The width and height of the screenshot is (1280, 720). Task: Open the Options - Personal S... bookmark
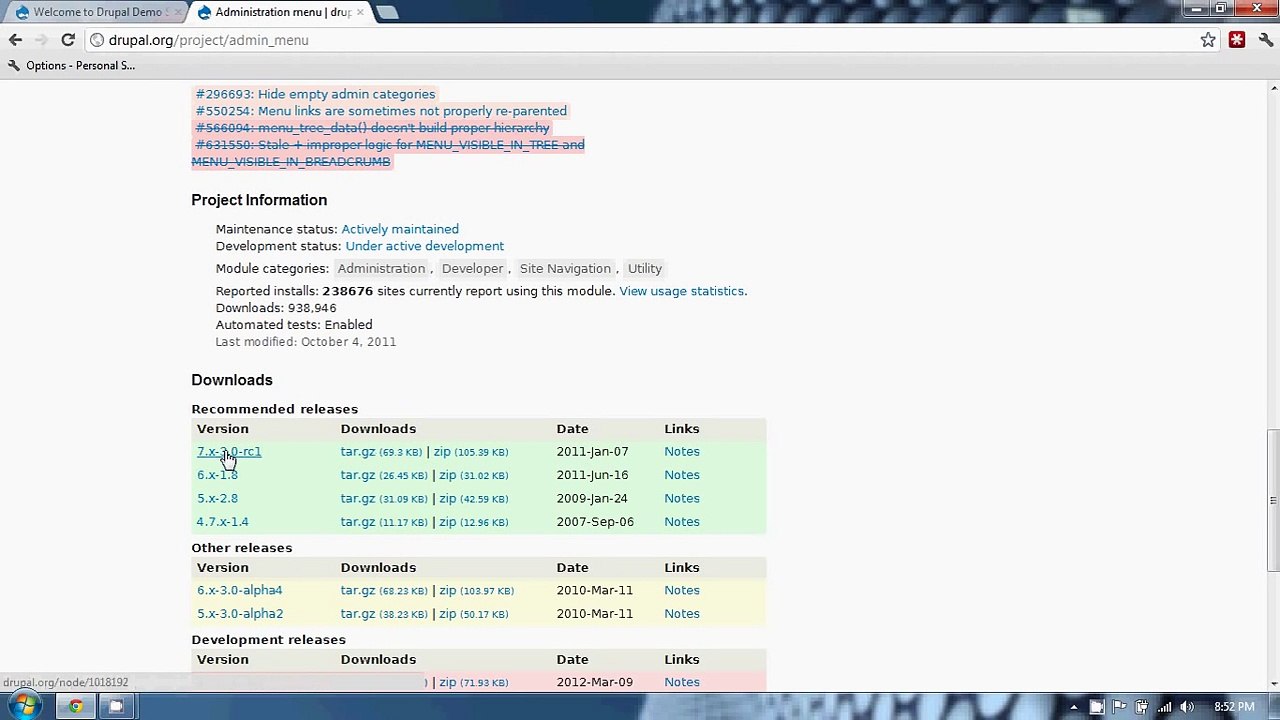(x=71, y=65)
